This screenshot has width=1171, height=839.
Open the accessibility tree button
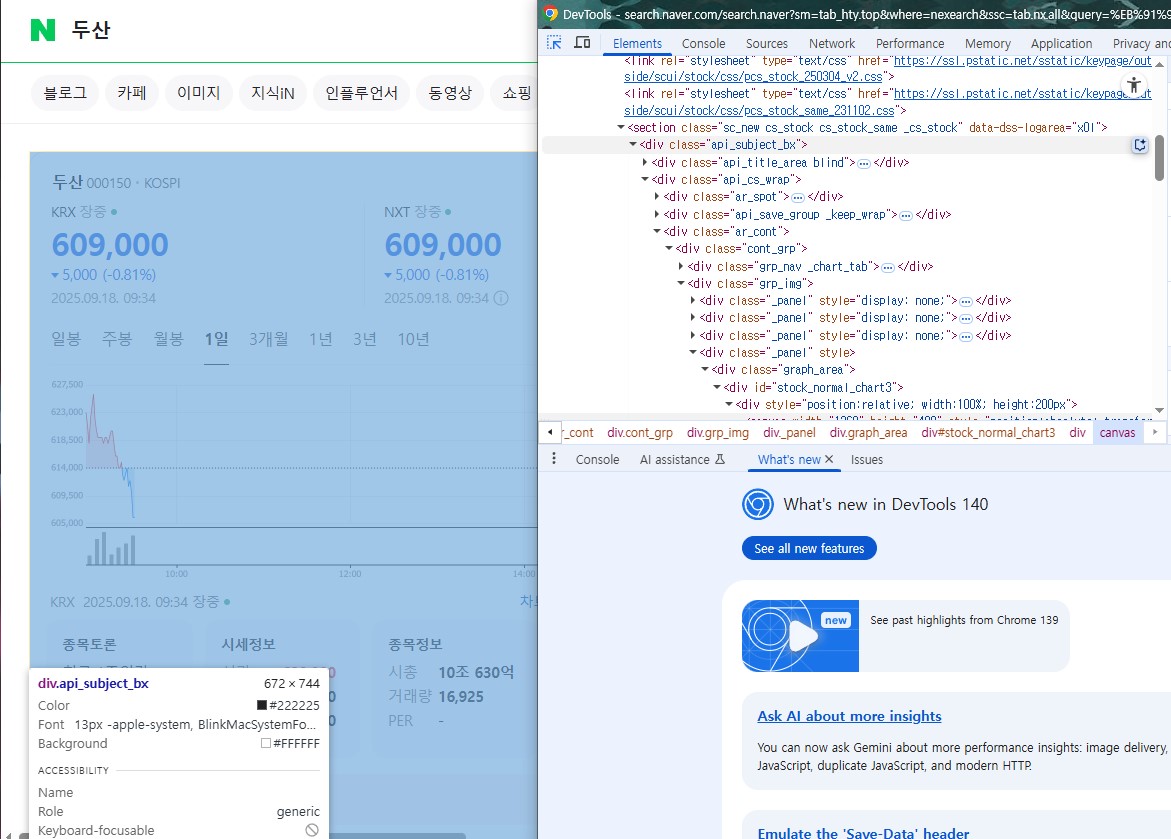click(1134, 84)
